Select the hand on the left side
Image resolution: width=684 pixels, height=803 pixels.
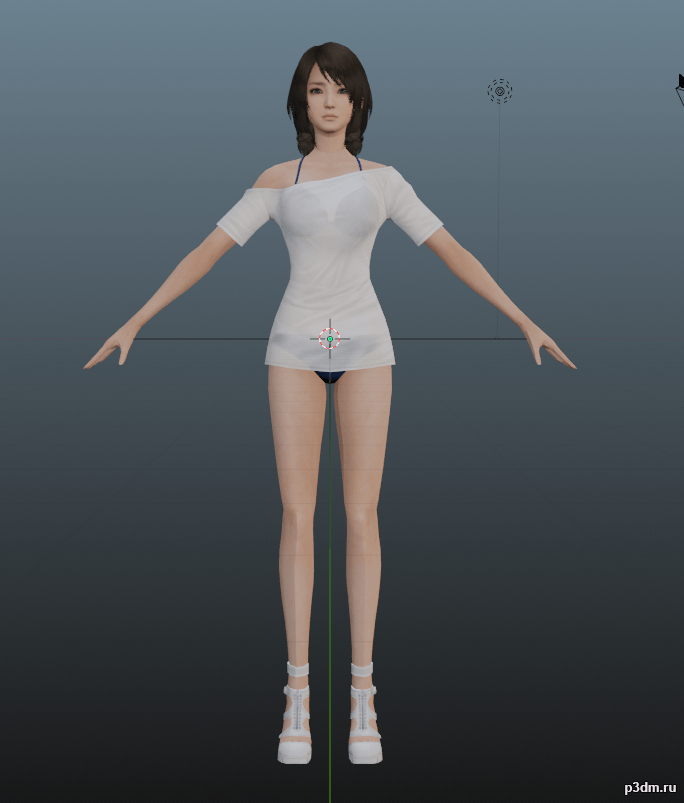tap(107, 354)
